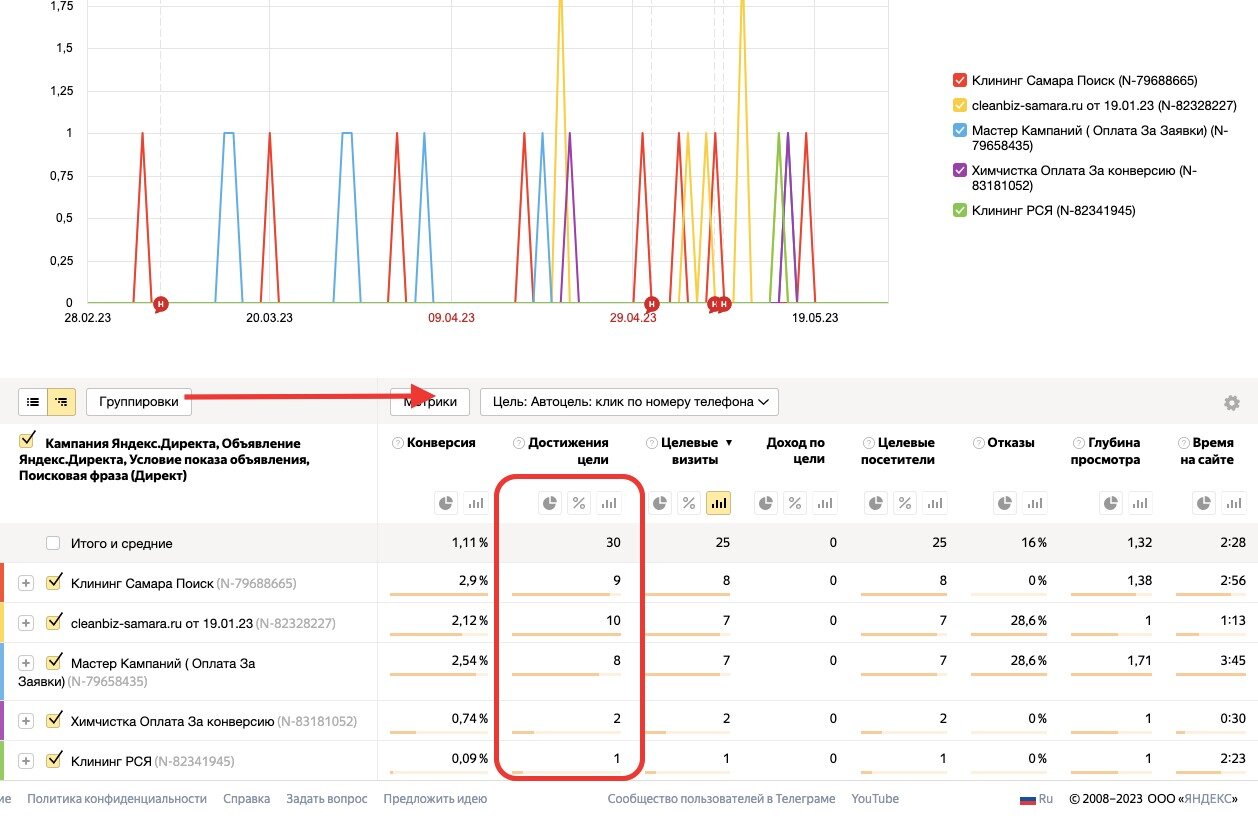Screen dimensions: 1258x818
Task: Open Политика конфиденциальности link
Action: [x=117, y=799]
